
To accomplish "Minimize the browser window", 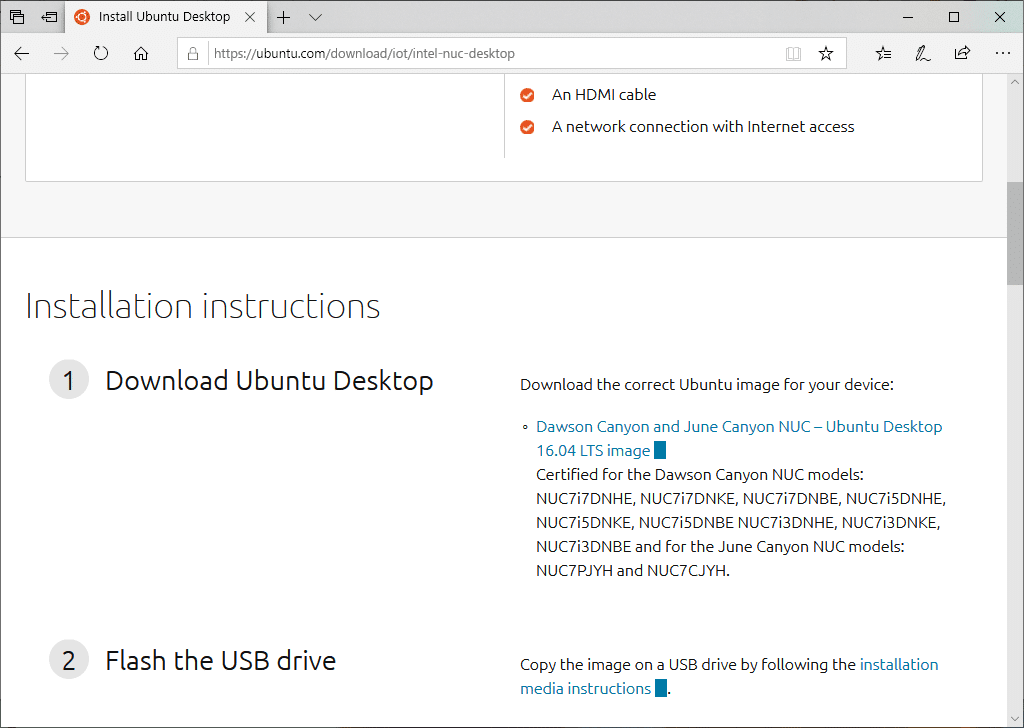I will tap(908, 18).
